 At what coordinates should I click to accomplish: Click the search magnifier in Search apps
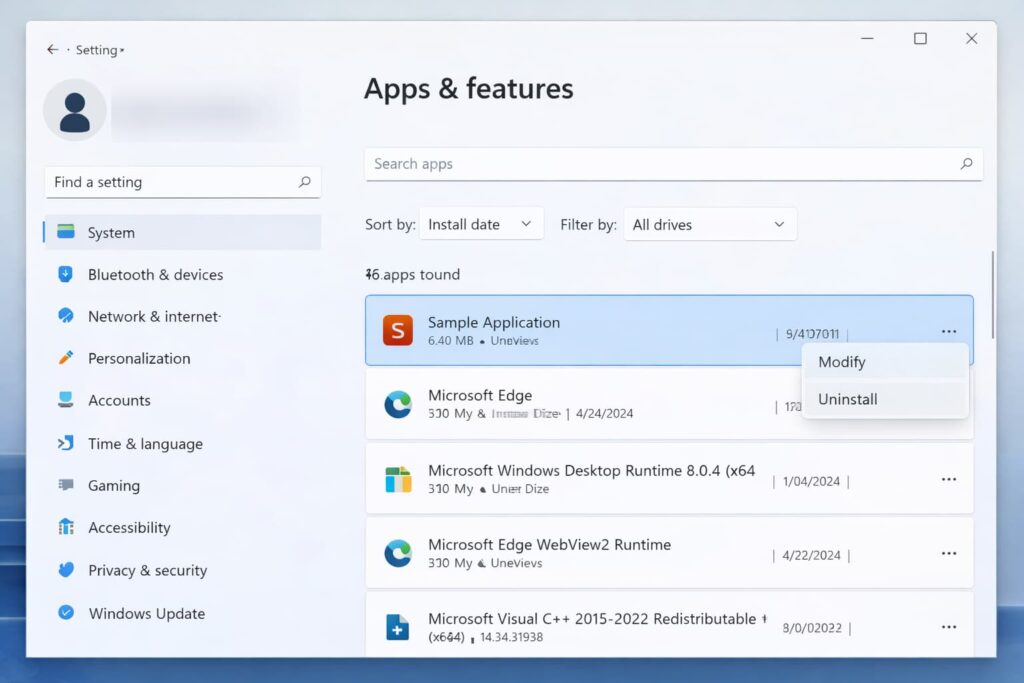click(x=966, y=164)
